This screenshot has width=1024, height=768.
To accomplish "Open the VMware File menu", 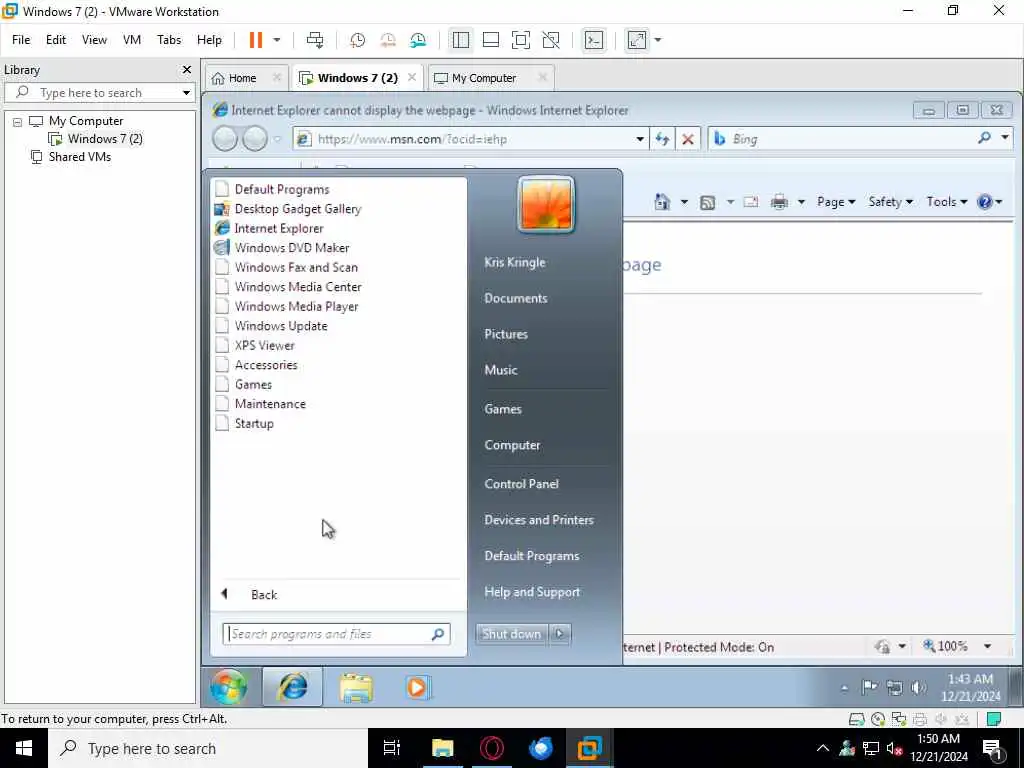I will point(21,40).
